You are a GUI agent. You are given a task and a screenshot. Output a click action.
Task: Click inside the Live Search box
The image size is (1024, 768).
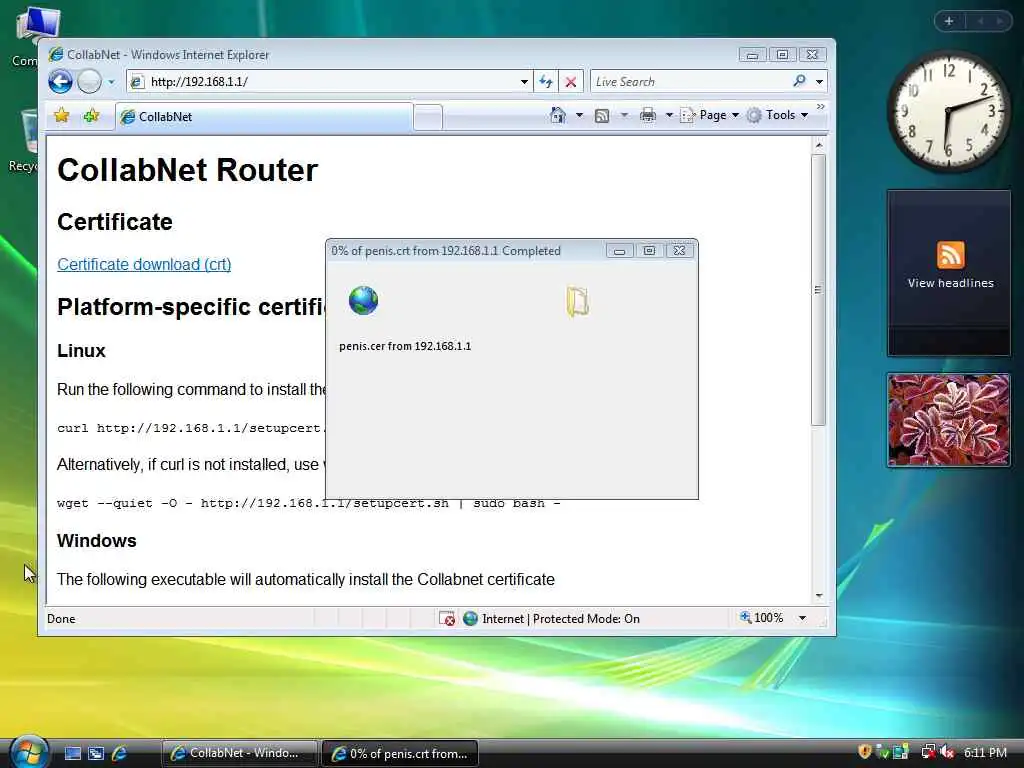[689, 82]
